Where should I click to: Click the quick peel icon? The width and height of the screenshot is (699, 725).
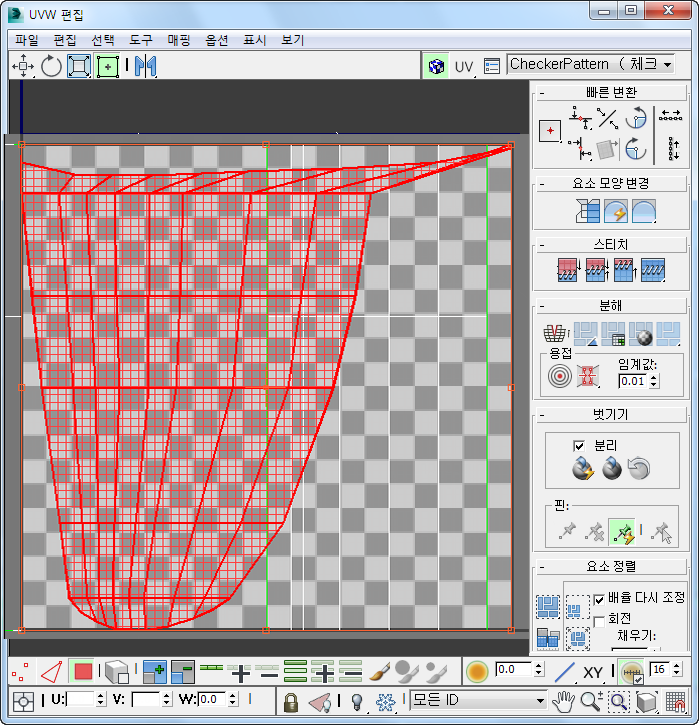(582, 469)
